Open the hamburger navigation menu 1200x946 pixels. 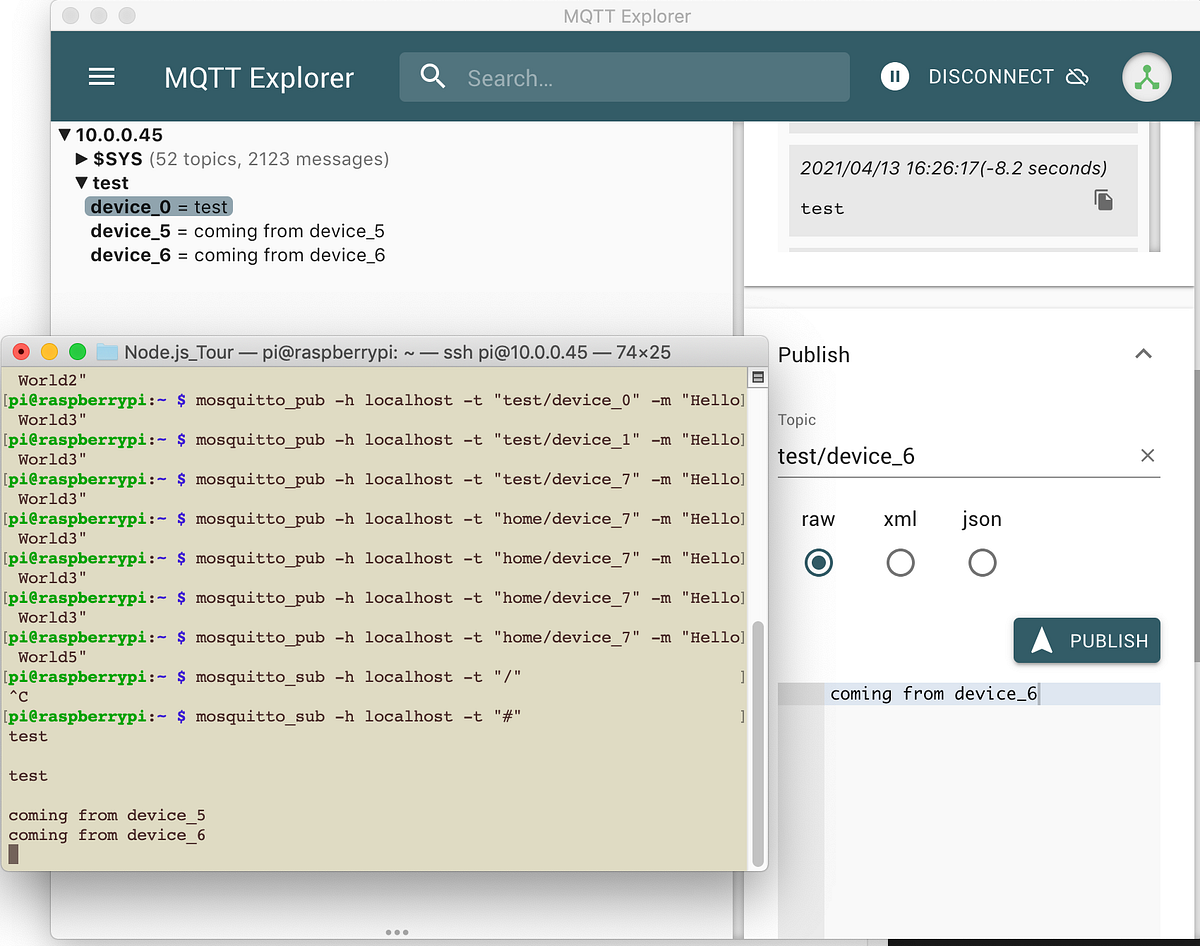[x=101, y=77]
